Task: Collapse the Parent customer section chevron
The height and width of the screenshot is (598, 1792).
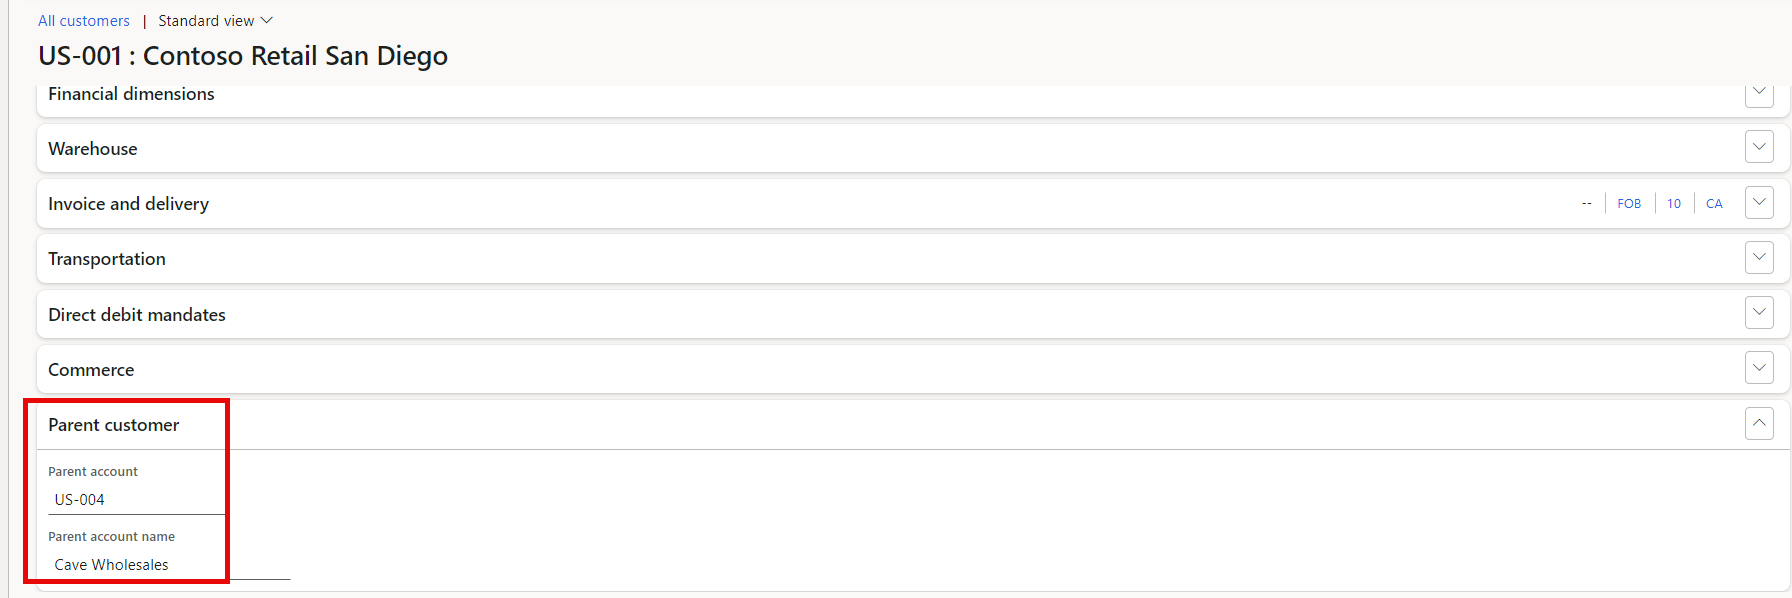Action: (1759, 423)
